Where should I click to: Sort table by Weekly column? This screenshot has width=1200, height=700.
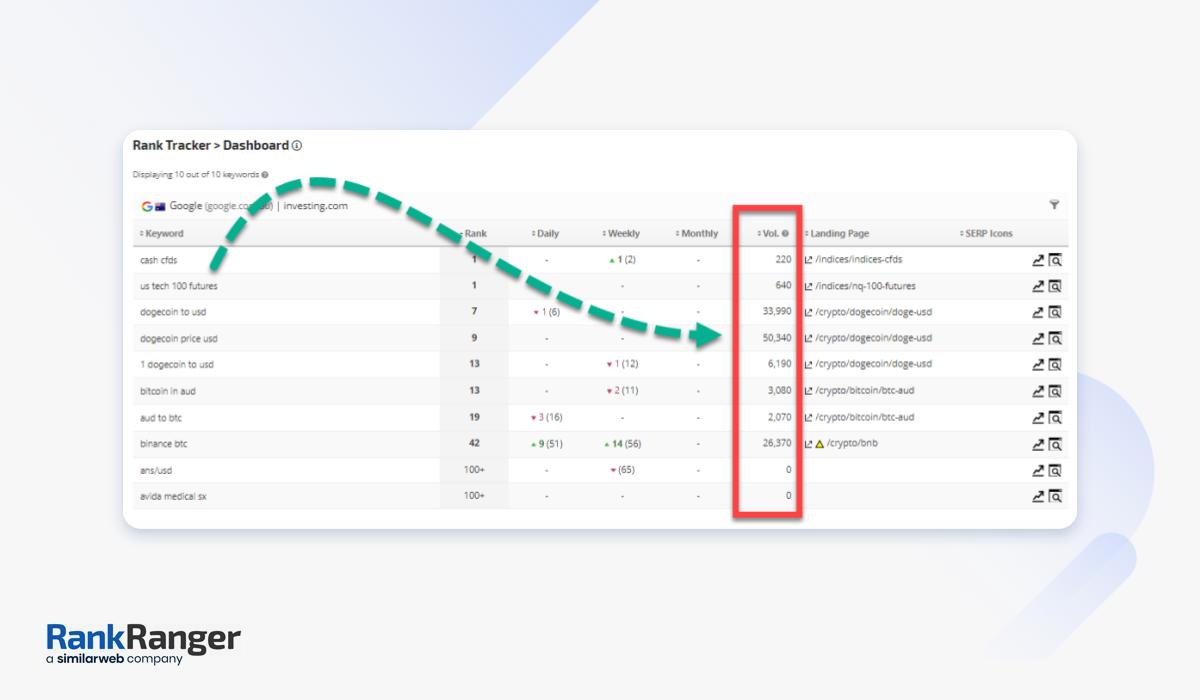click(x=621, y=234)
